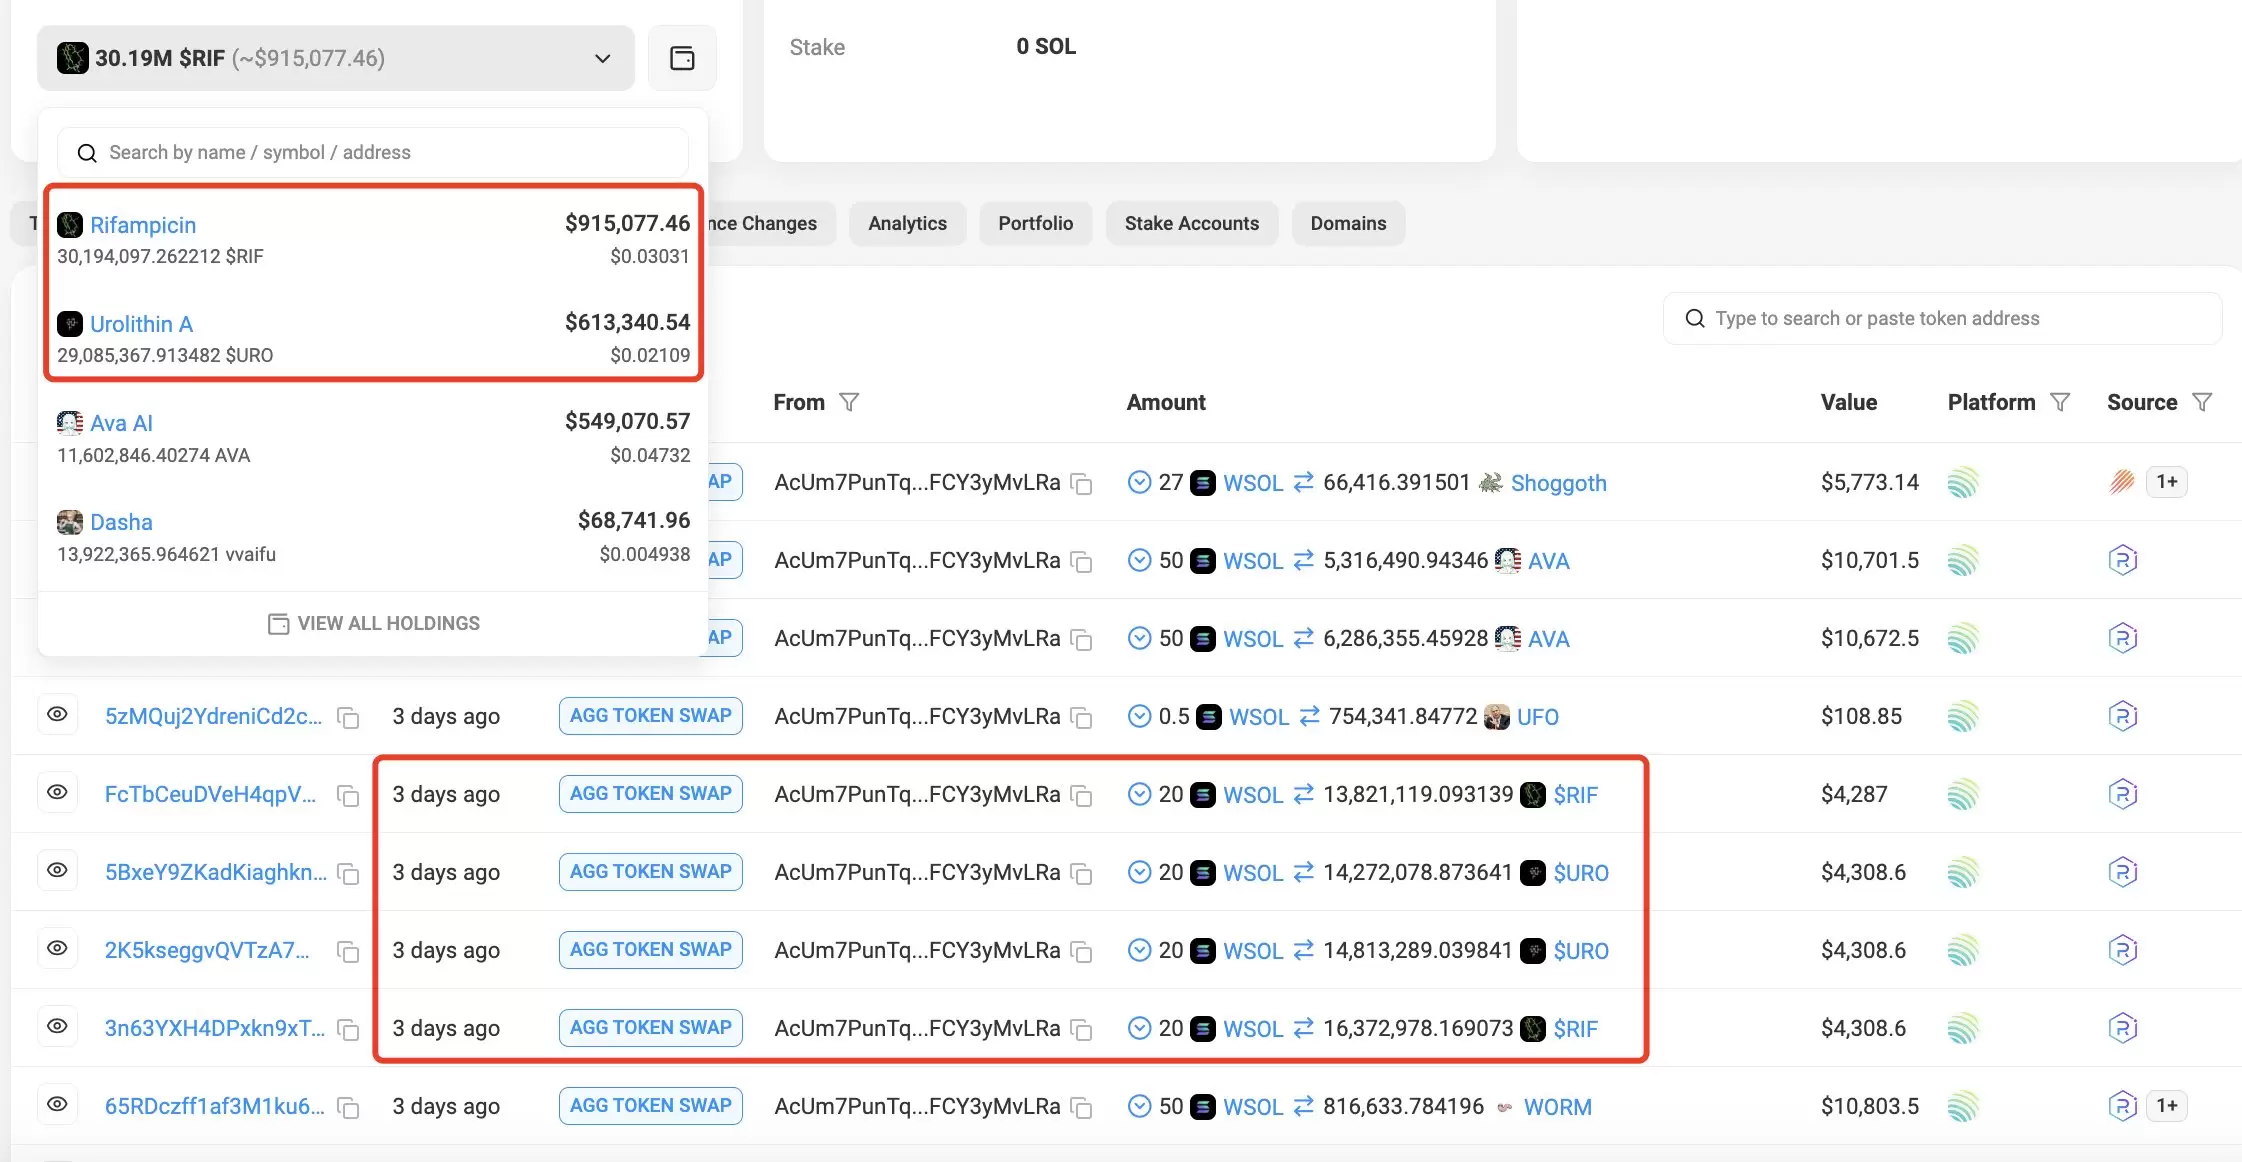This screenshot has width=2242, height=1162.
Task: Expand the 1+ source badge in Shoggoth row
Action: (2166, 482)
